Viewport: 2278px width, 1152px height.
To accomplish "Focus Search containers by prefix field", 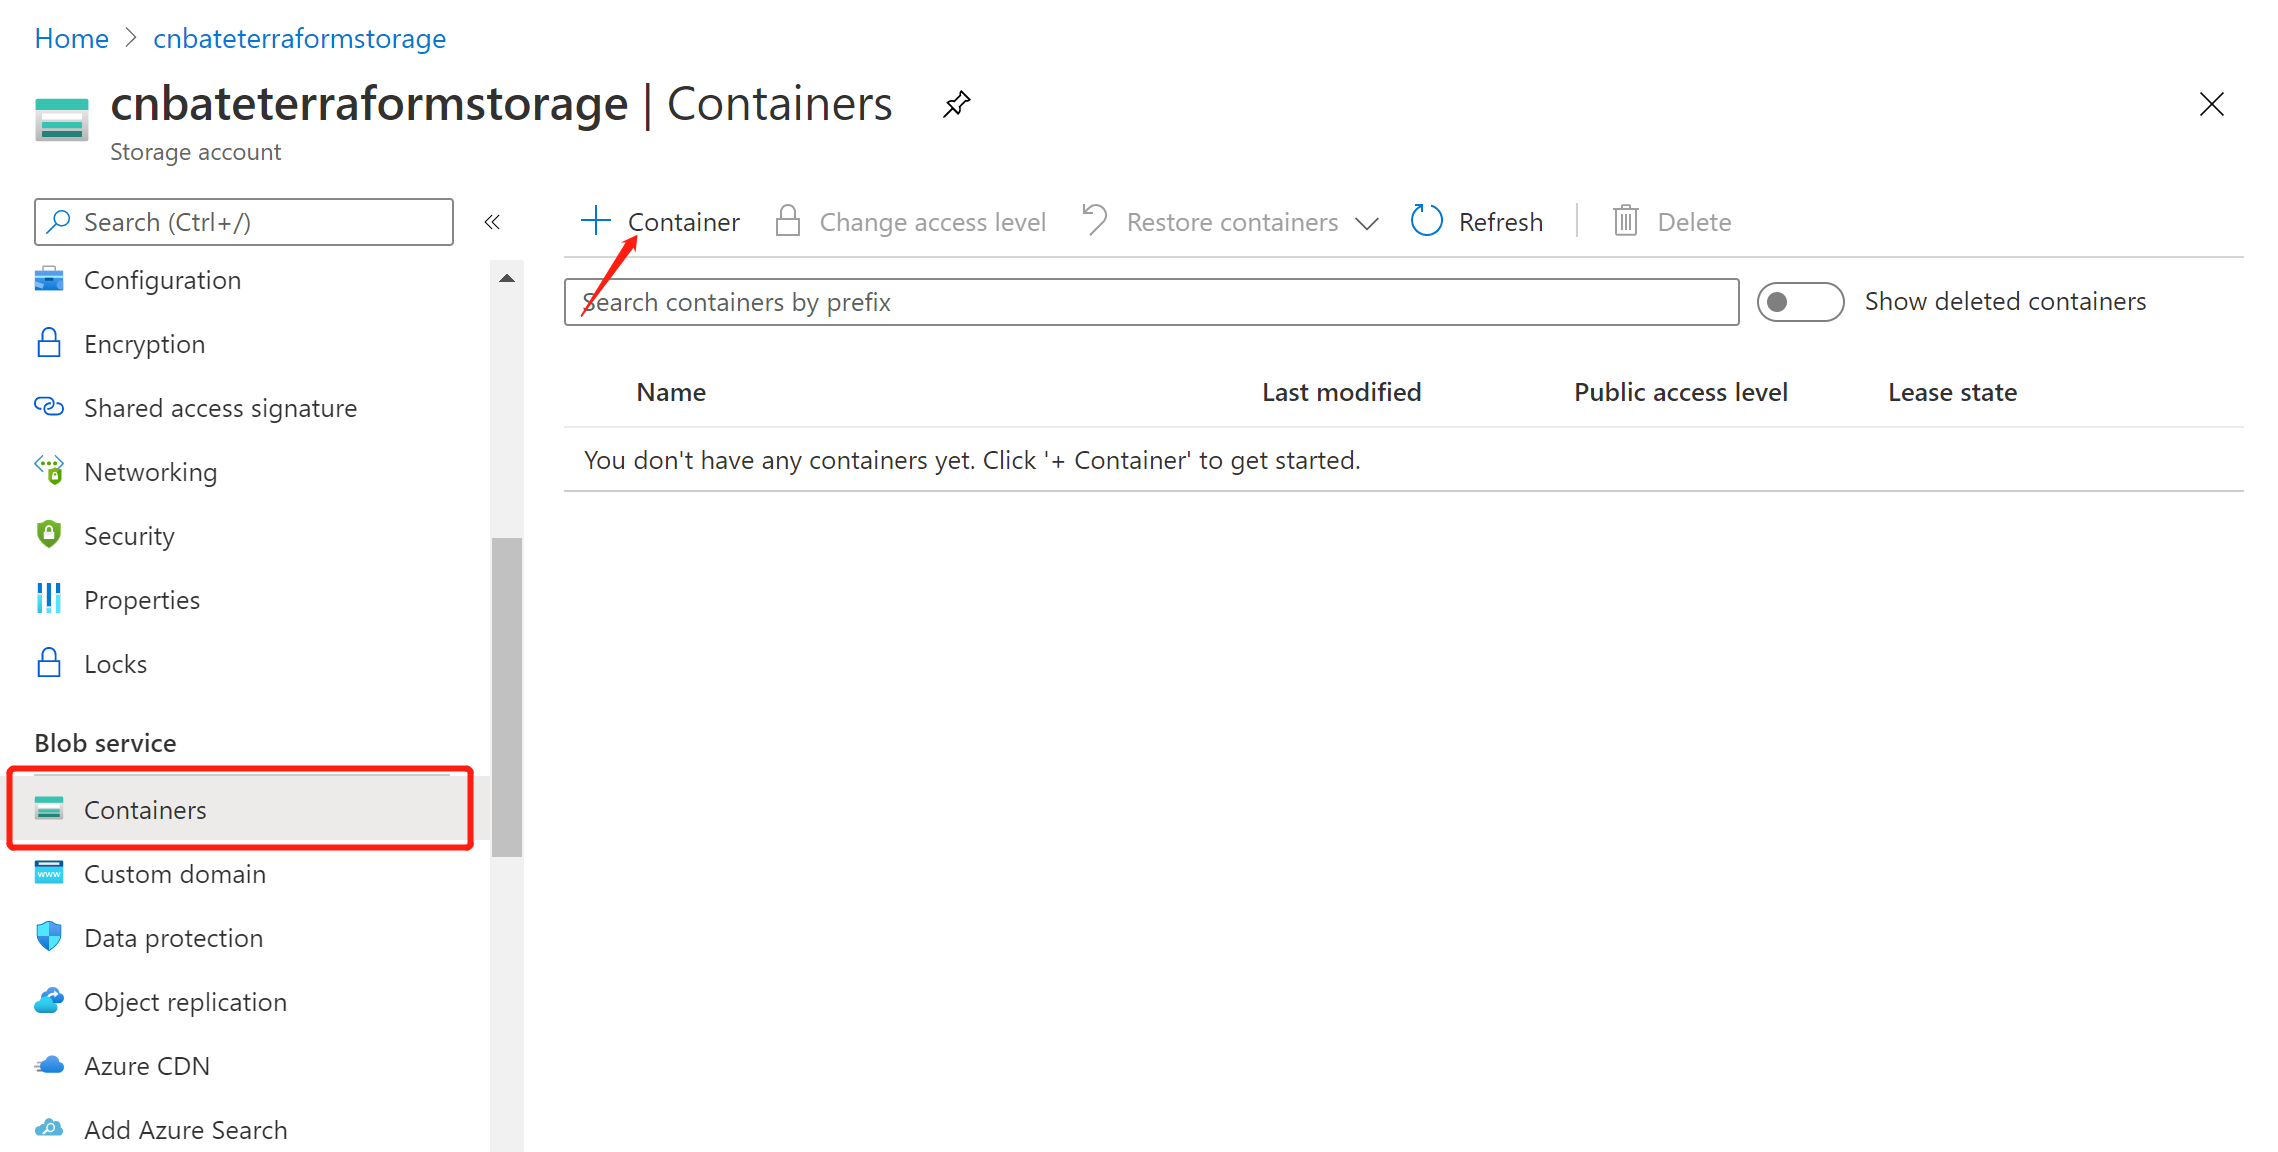I will coord(1152,302).
